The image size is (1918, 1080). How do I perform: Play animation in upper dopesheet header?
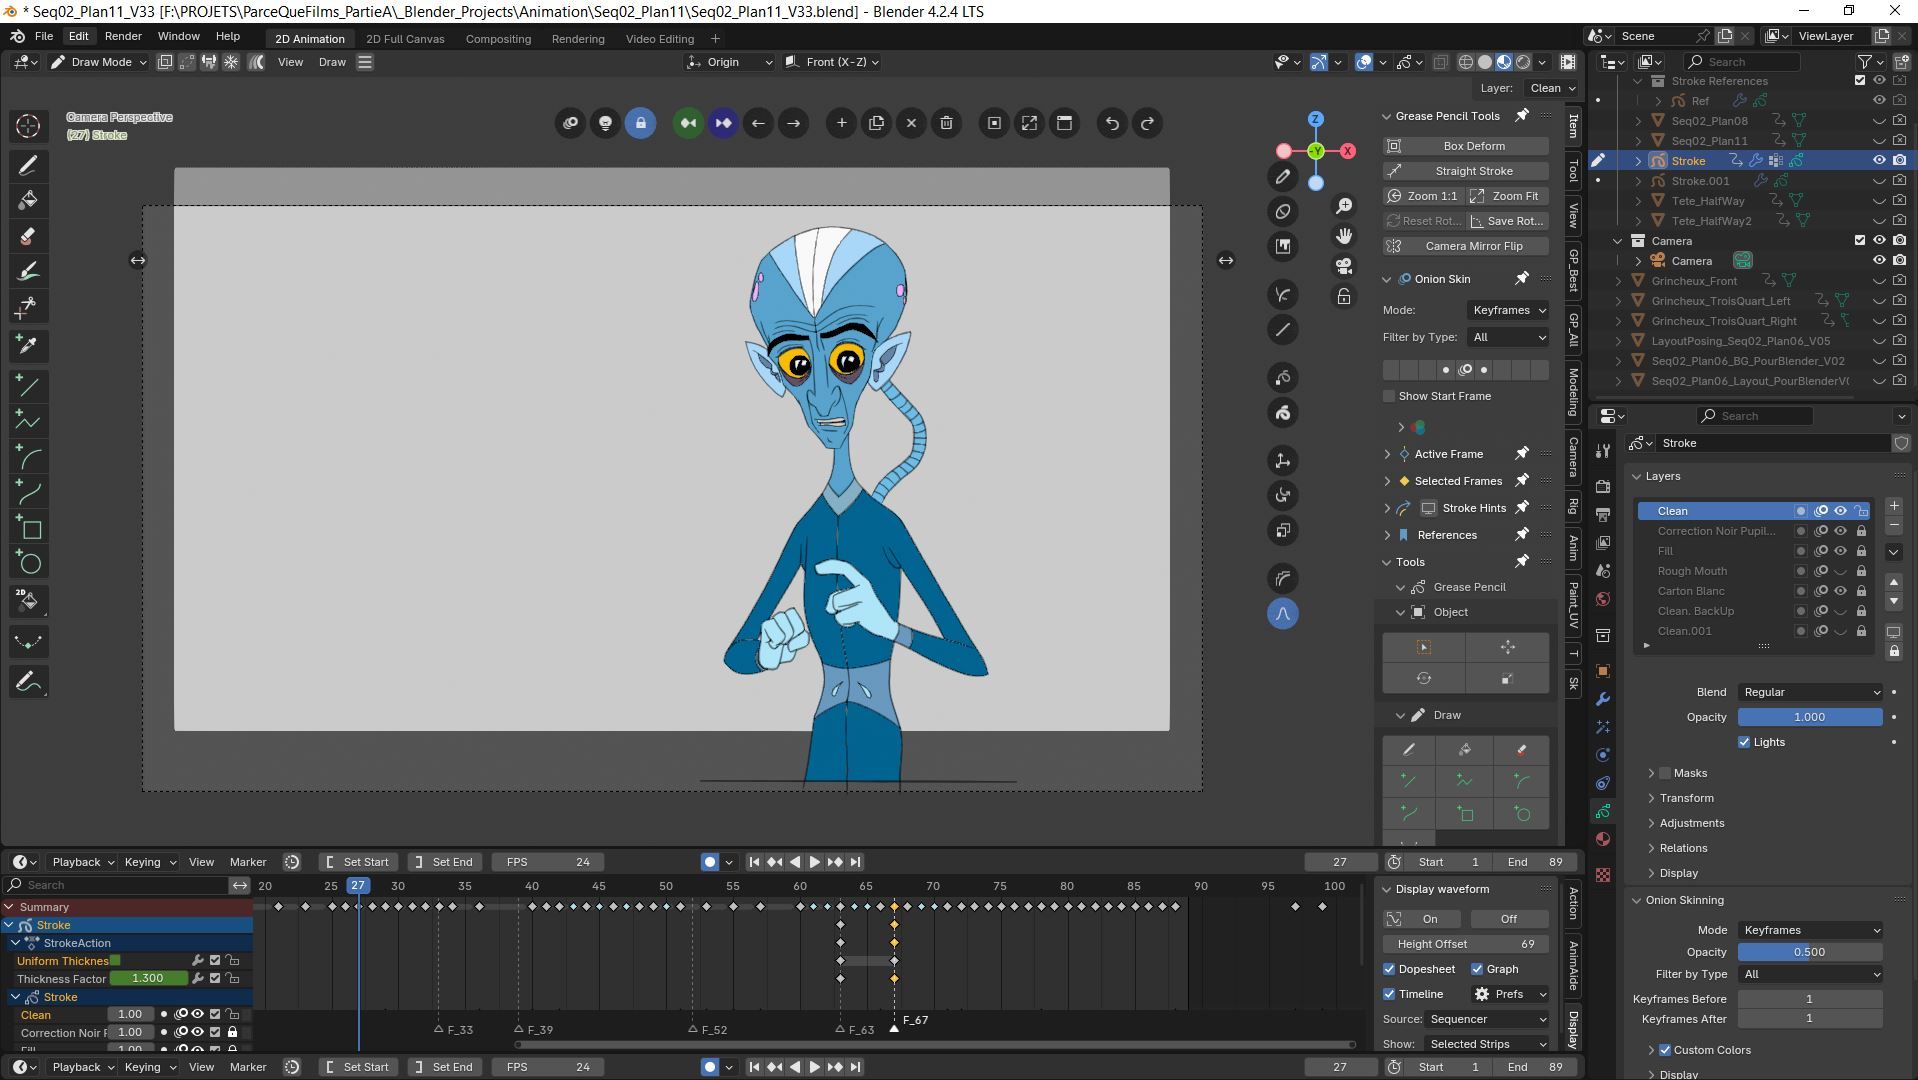(814, 862)
